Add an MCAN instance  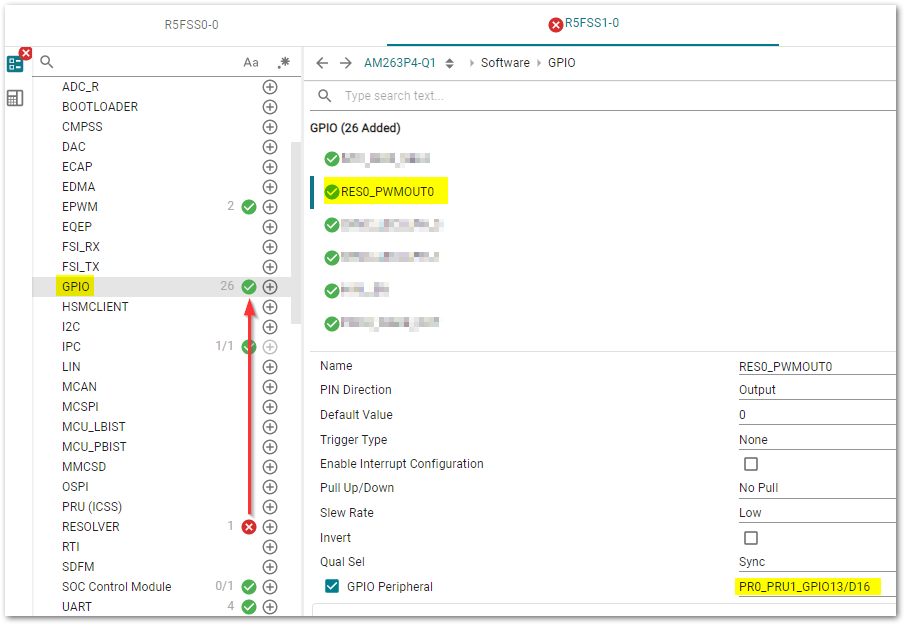(270, 387)
